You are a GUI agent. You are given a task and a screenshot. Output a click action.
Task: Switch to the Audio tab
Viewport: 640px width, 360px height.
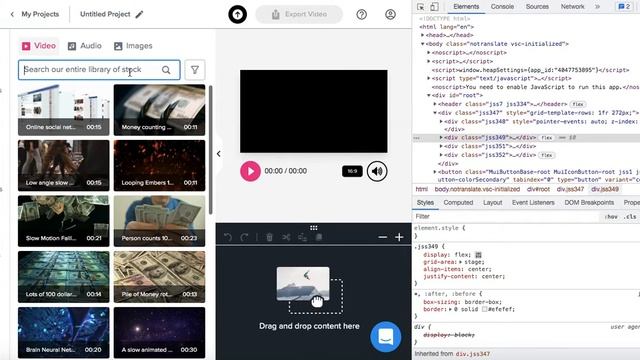click(84, 46)
